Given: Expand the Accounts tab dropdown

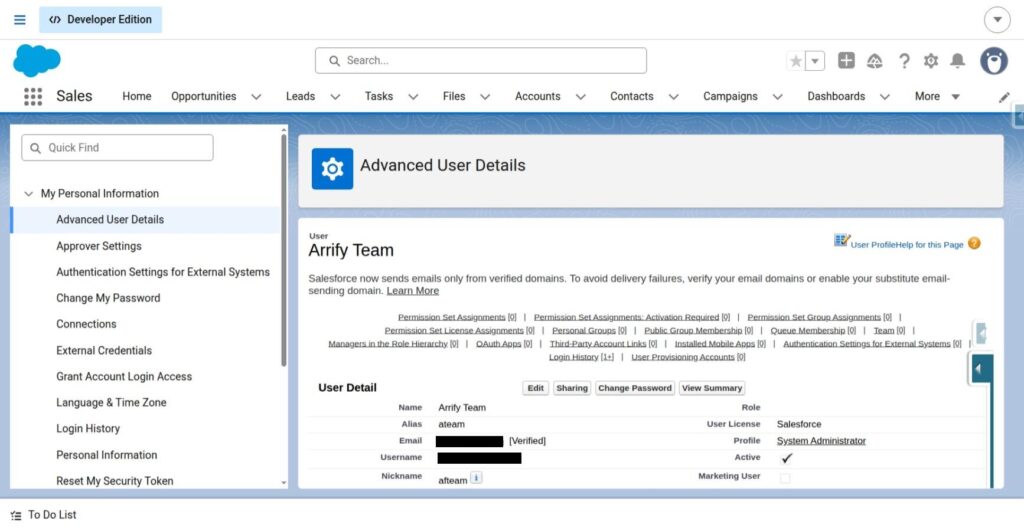Looking at the screenshot, I should (x=580, y=97).
